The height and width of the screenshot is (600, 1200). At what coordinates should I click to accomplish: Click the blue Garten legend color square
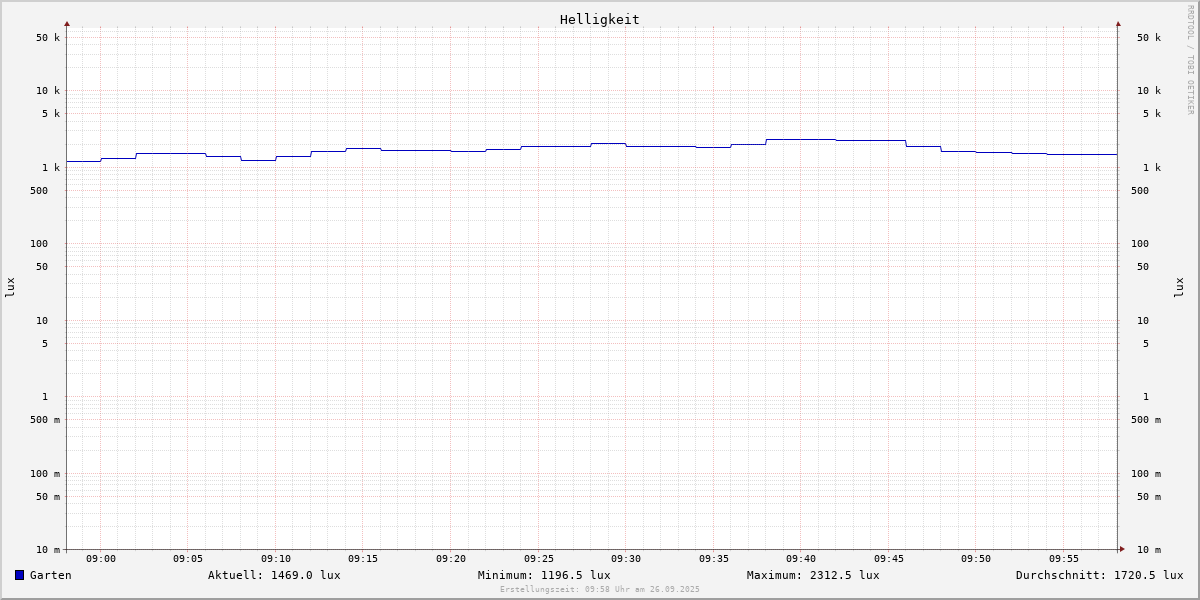[19, 575]
